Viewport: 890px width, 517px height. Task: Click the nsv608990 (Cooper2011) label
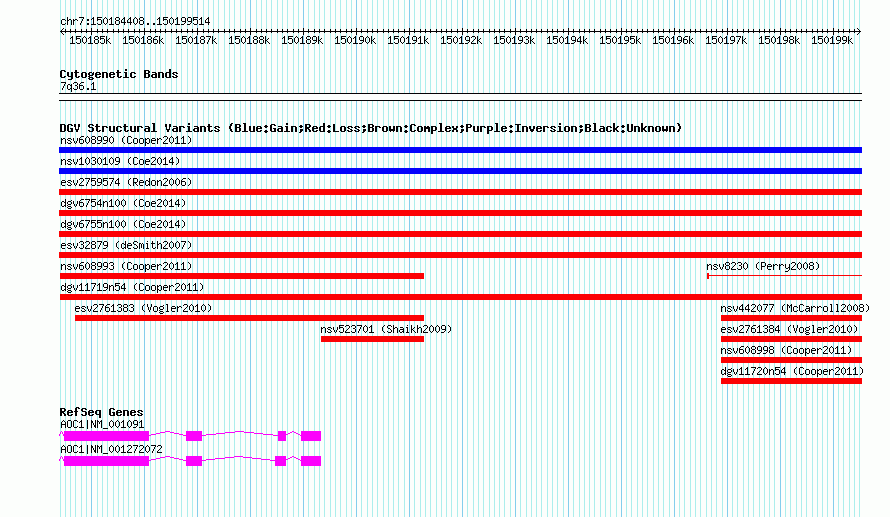(x=126, y=140)
